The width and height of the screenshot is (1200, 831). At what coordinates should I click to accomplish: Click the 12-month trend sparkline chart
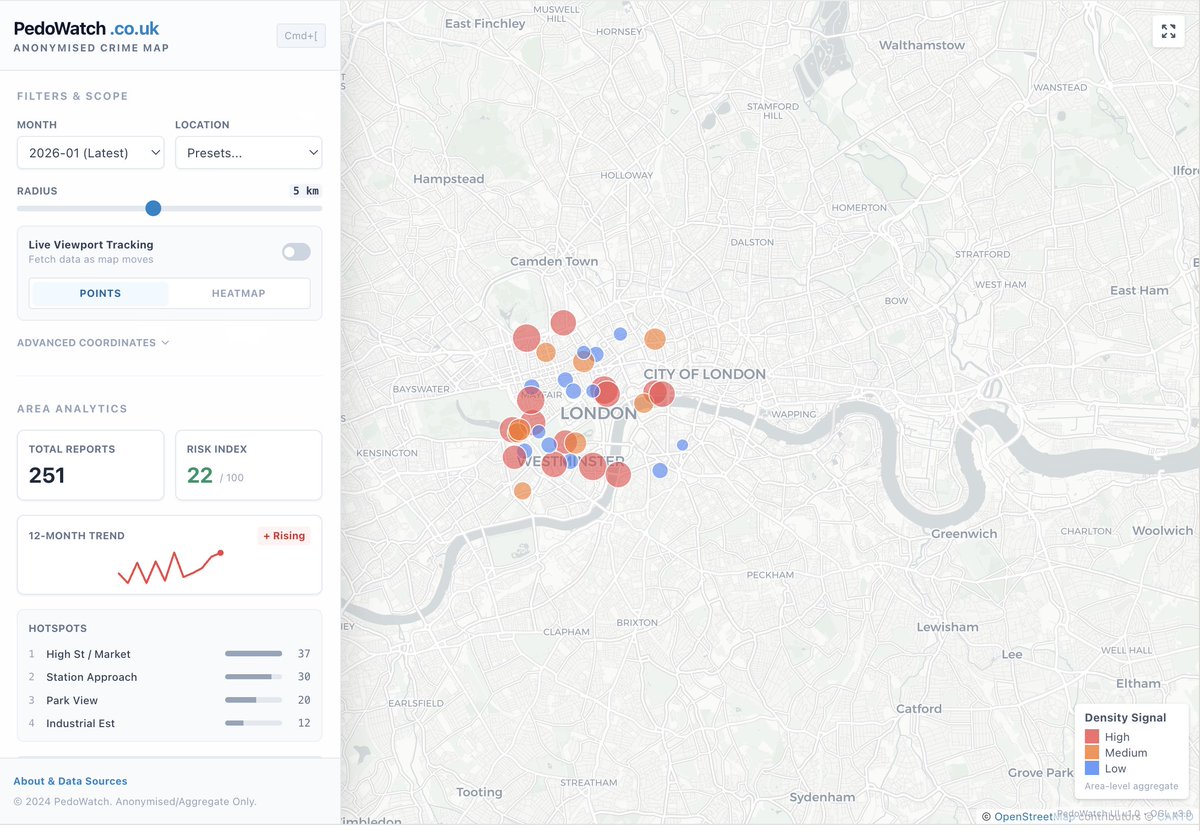click(x=170, y=567)
